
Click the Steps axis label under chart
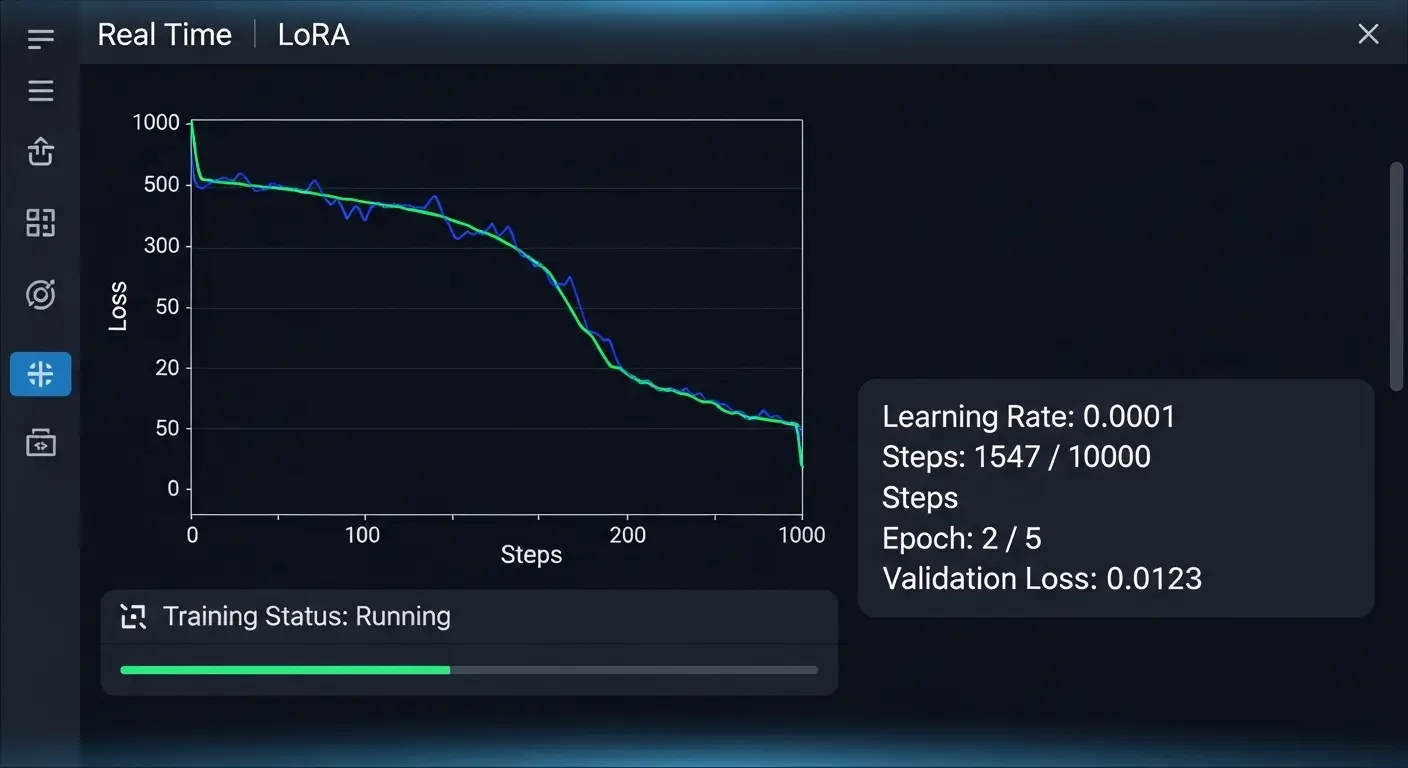[x=531, y=555]
